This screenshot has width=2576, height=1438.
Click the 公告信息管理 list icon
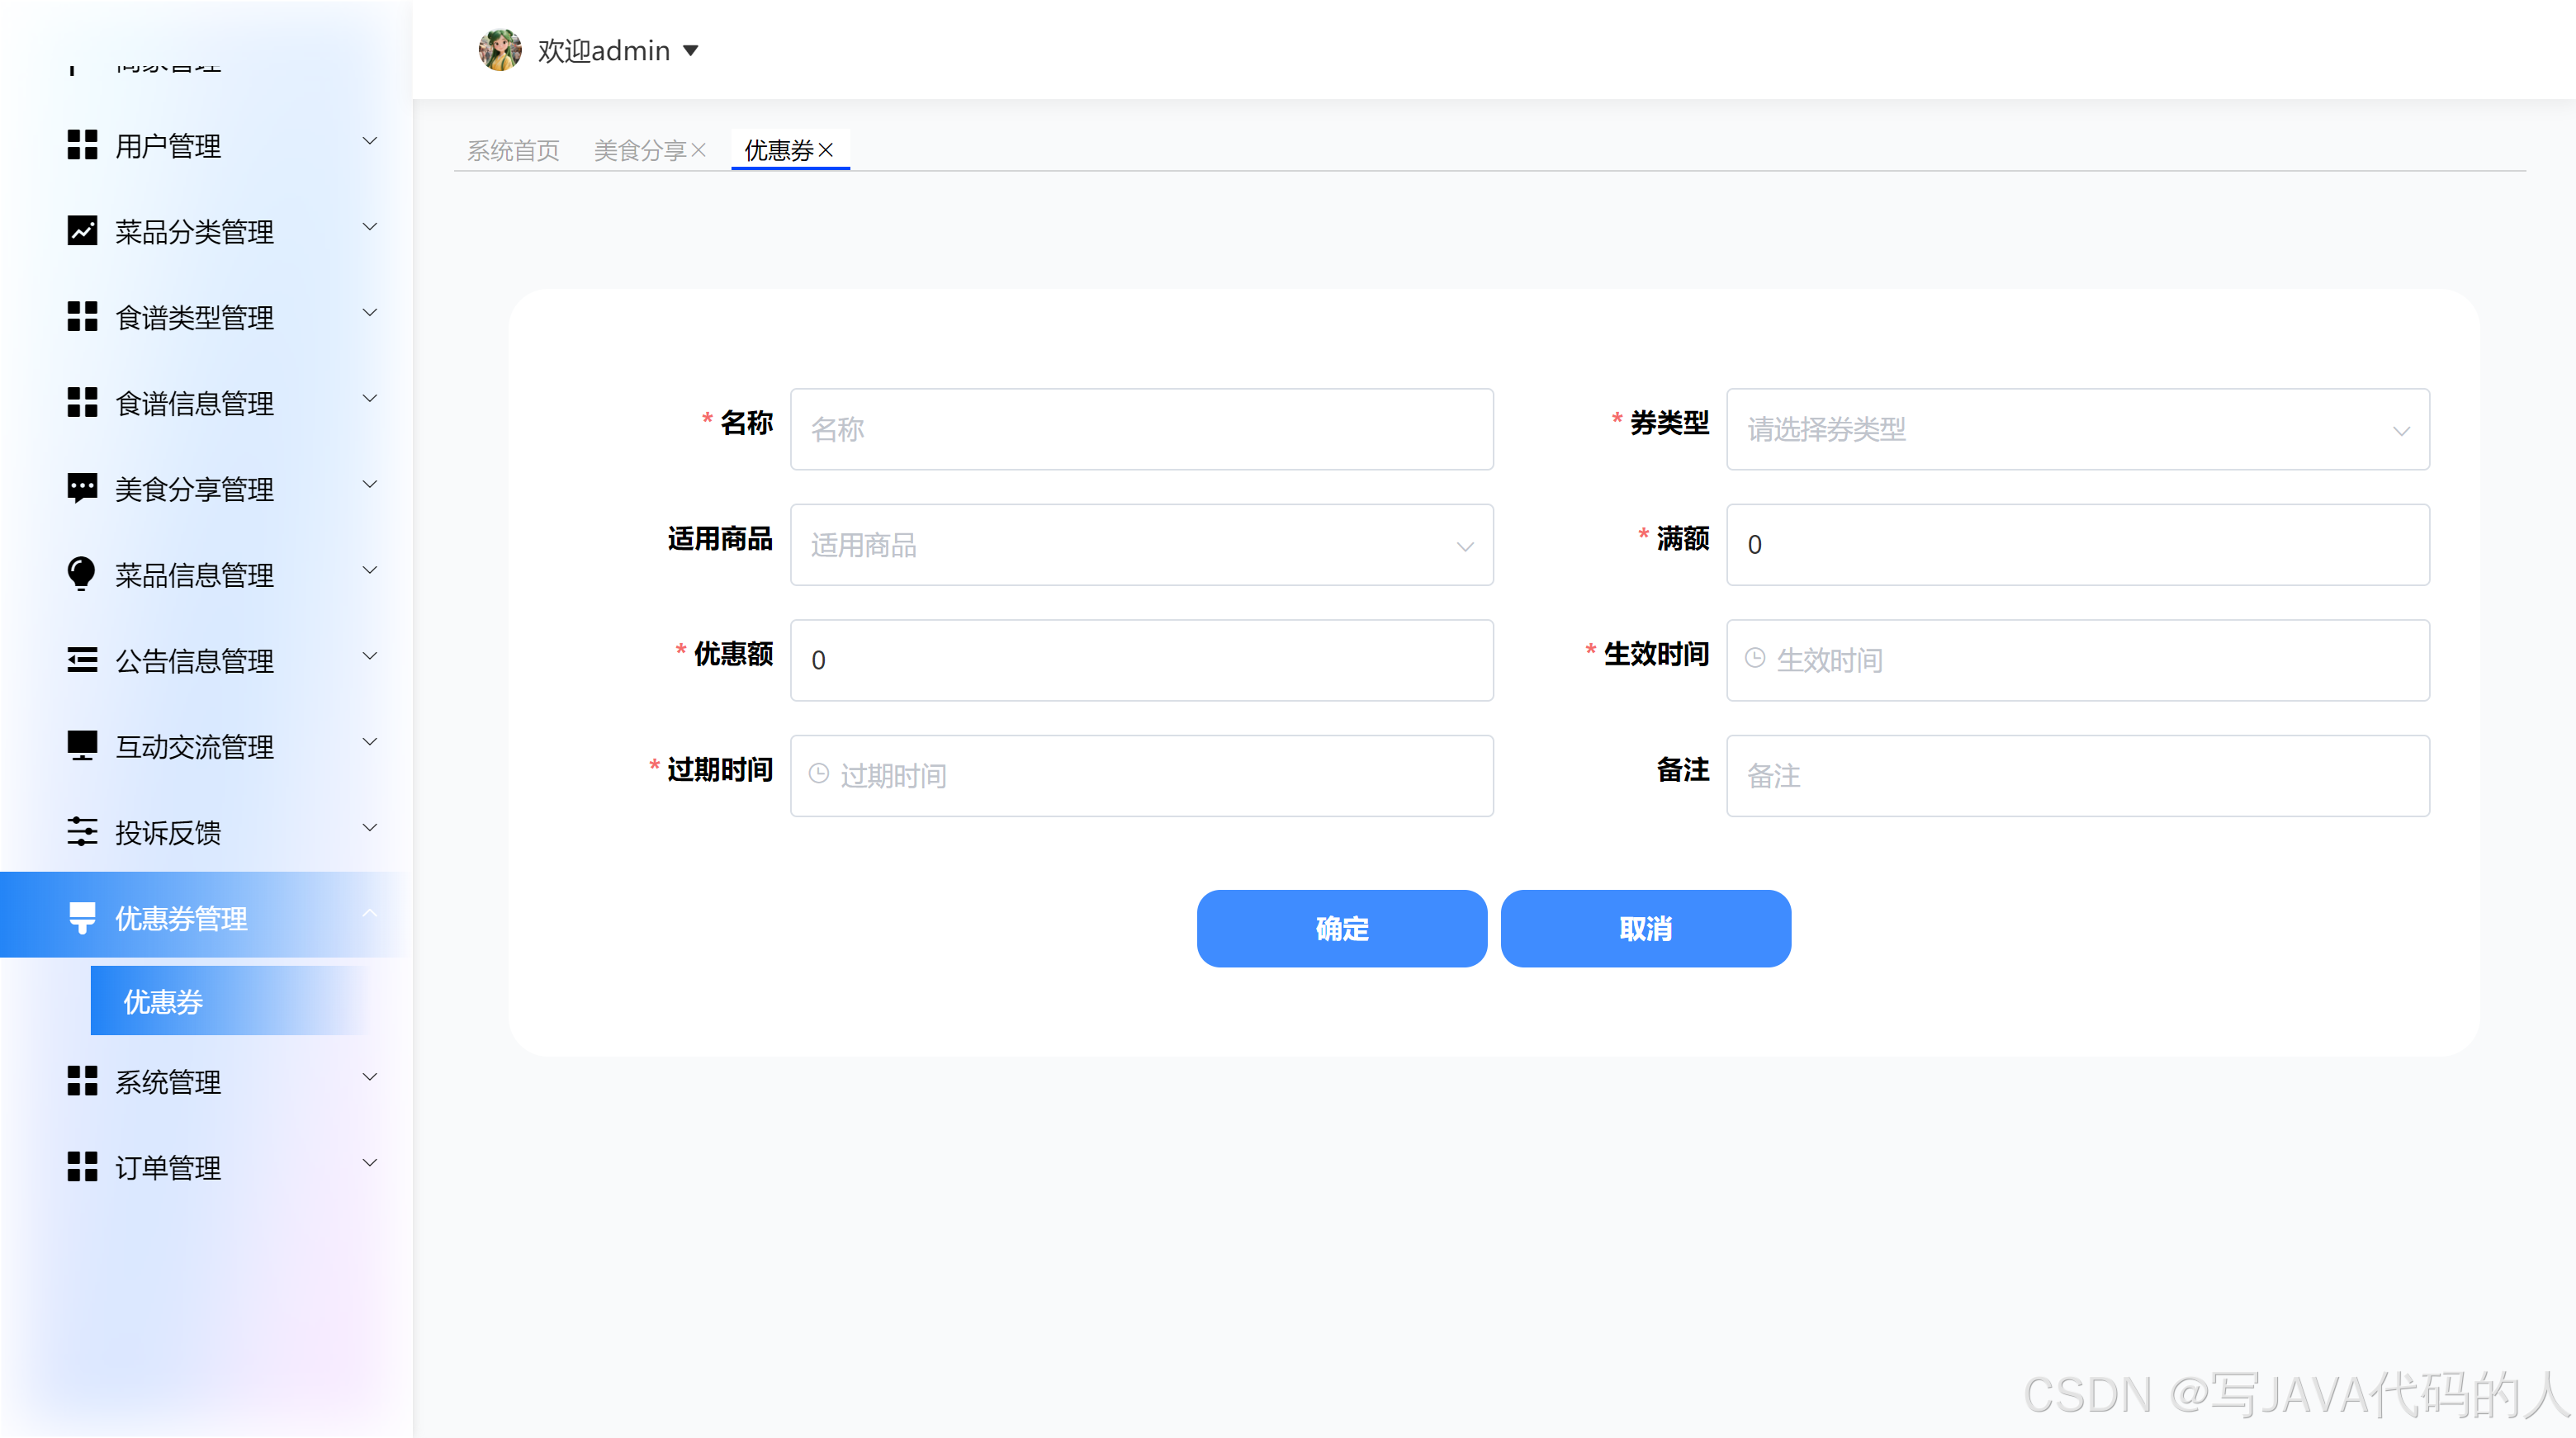pos(82,661)
